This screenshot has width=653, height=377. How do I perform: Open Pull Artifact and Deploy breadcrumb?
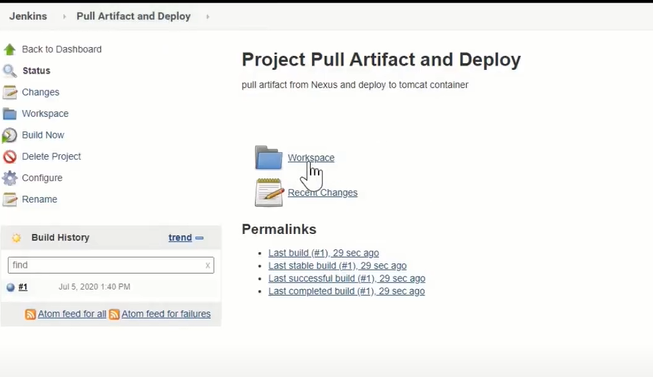coord(133,16)
